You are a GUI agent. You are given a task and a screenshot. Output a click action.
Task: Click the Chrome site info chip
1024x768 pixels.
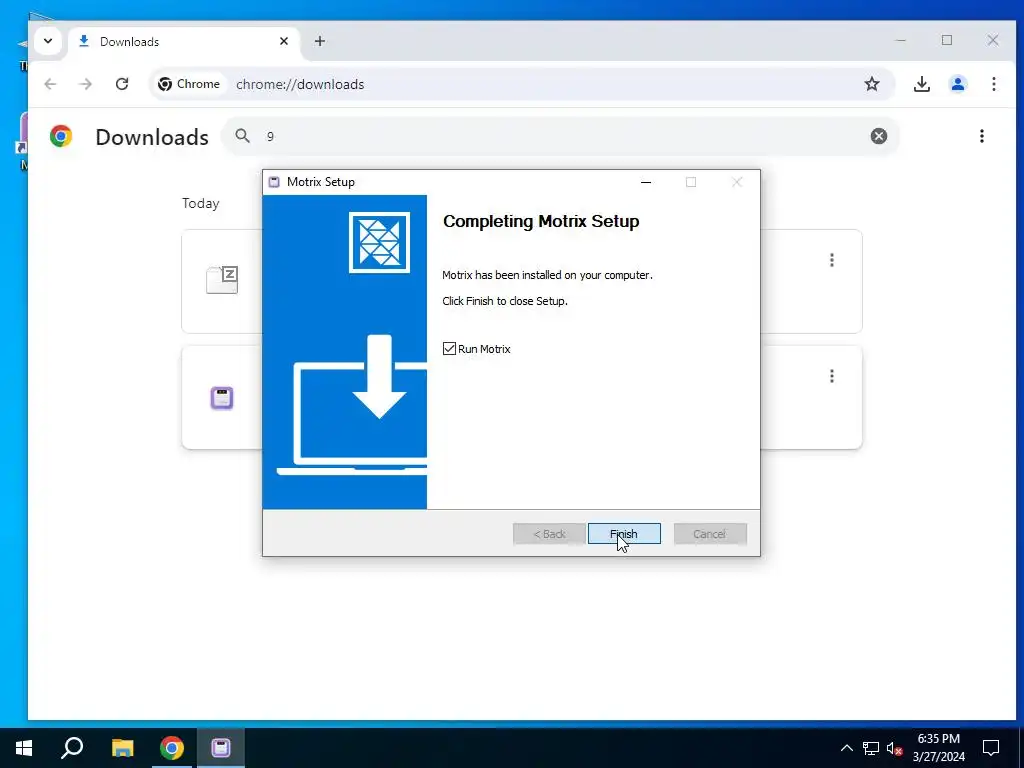pyautogui.click(x=189, y=84)
